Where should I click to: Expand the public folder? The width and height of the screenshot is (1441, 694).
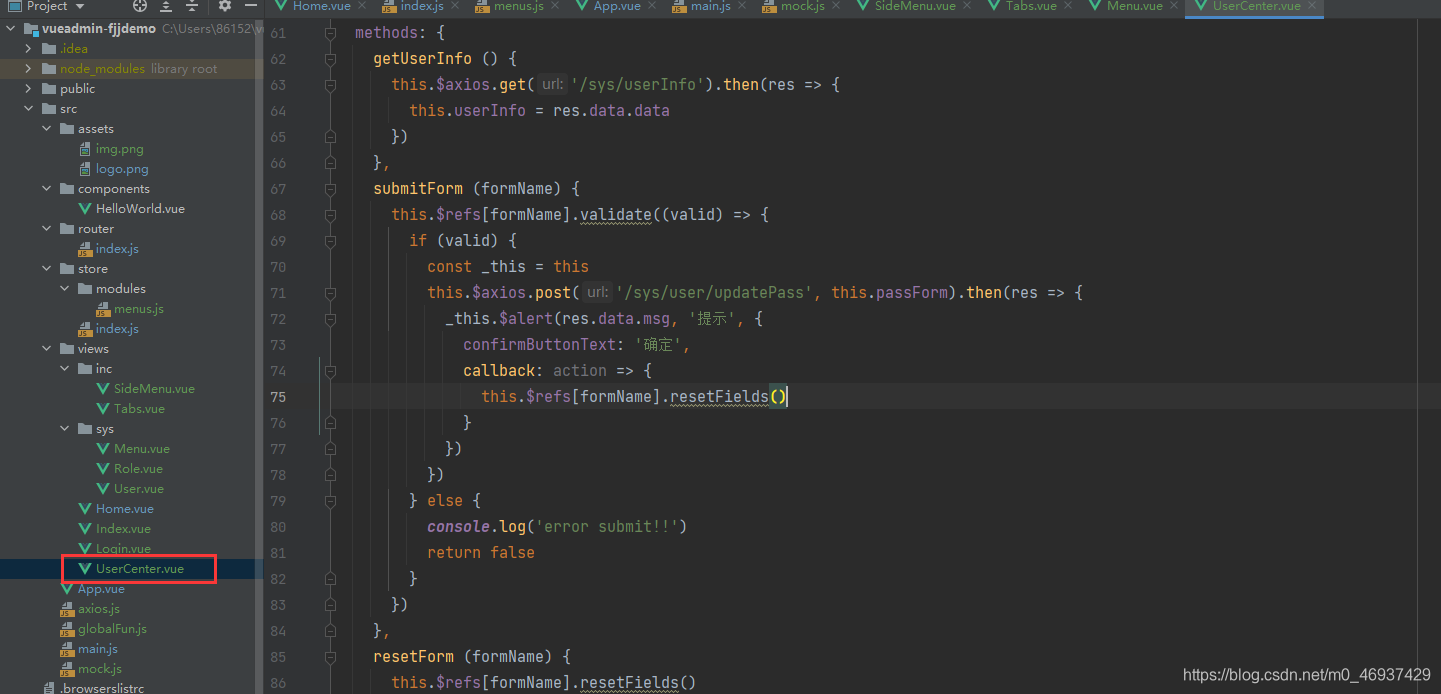(x=29, y=89)
